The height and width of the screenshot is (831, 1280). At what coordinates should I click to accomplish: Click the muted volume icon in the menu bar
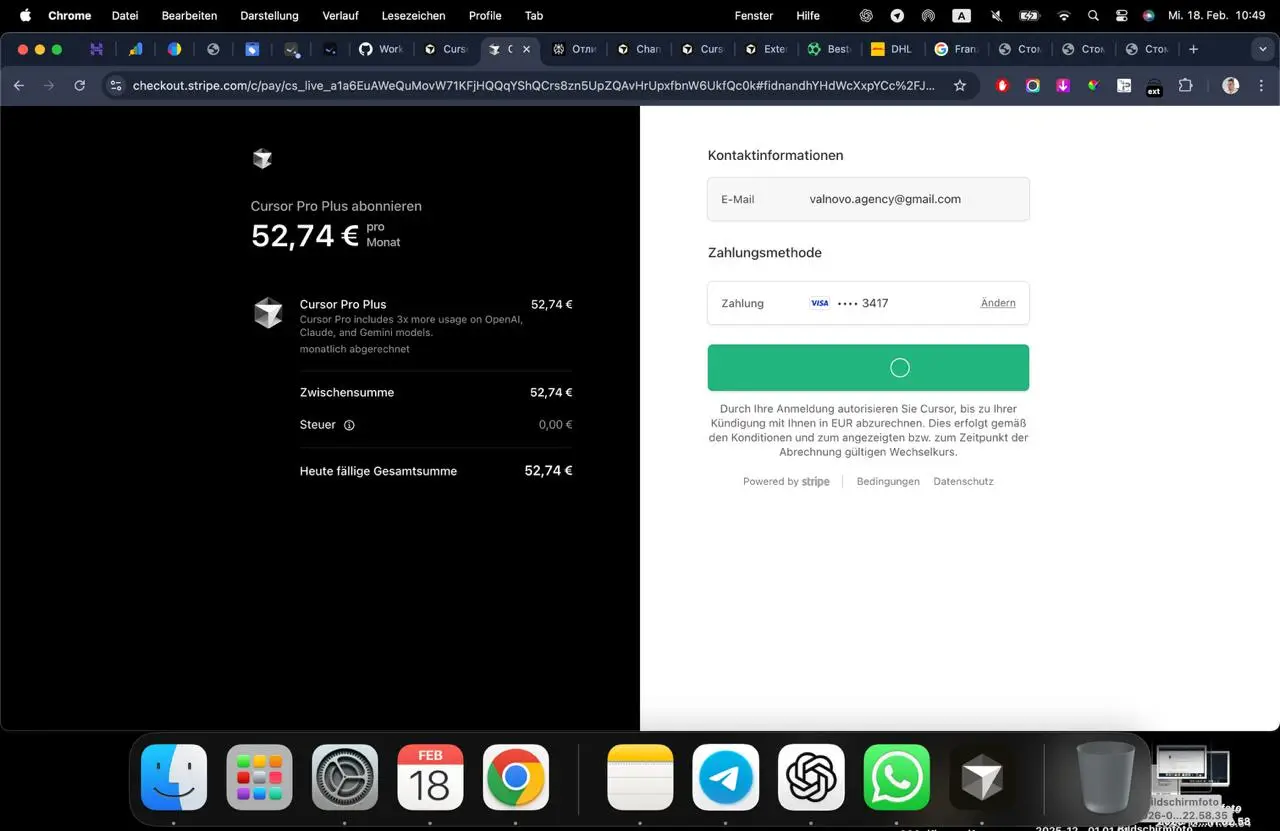995,15
